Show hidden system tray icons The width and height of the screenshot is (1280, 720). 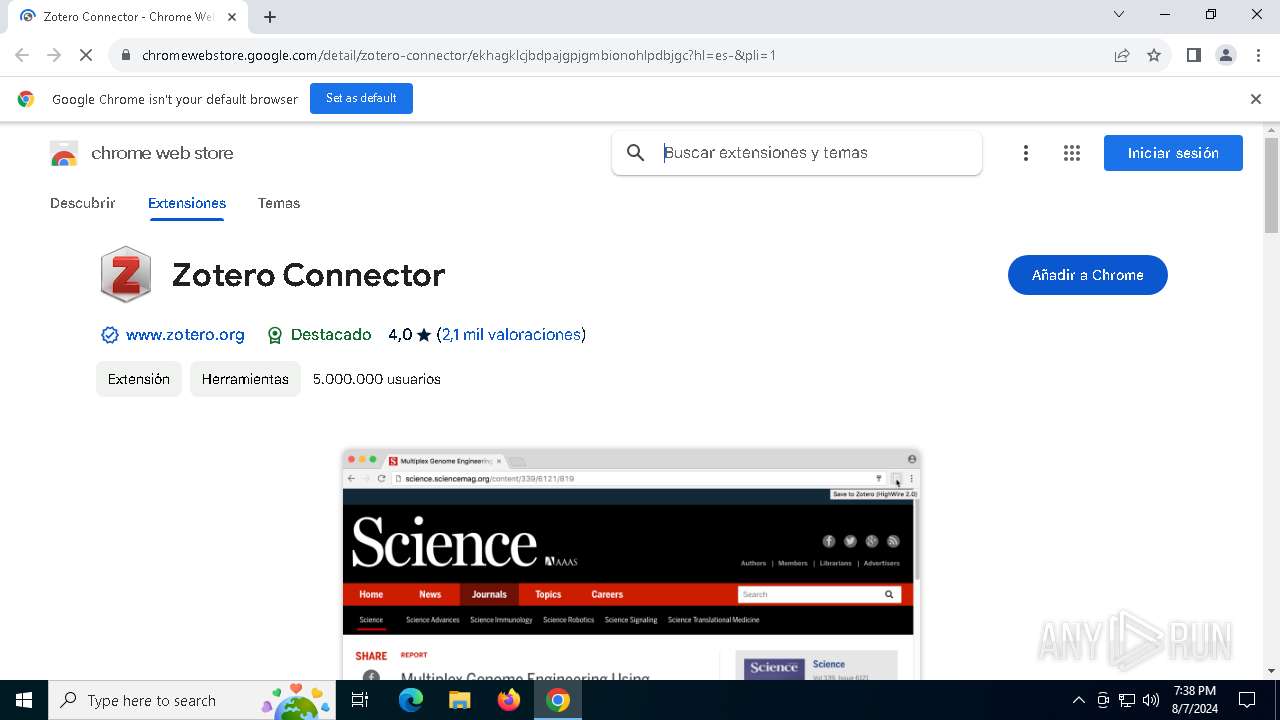click(x=1078, y=700)
